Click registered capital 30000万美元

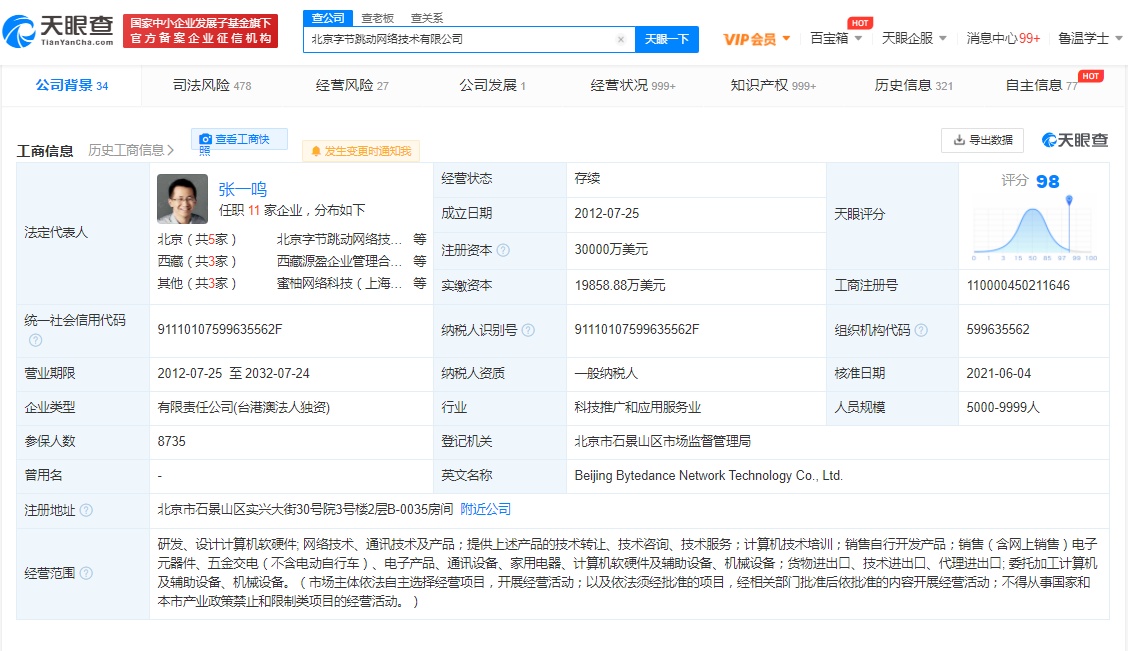click(x=611, y=250)
